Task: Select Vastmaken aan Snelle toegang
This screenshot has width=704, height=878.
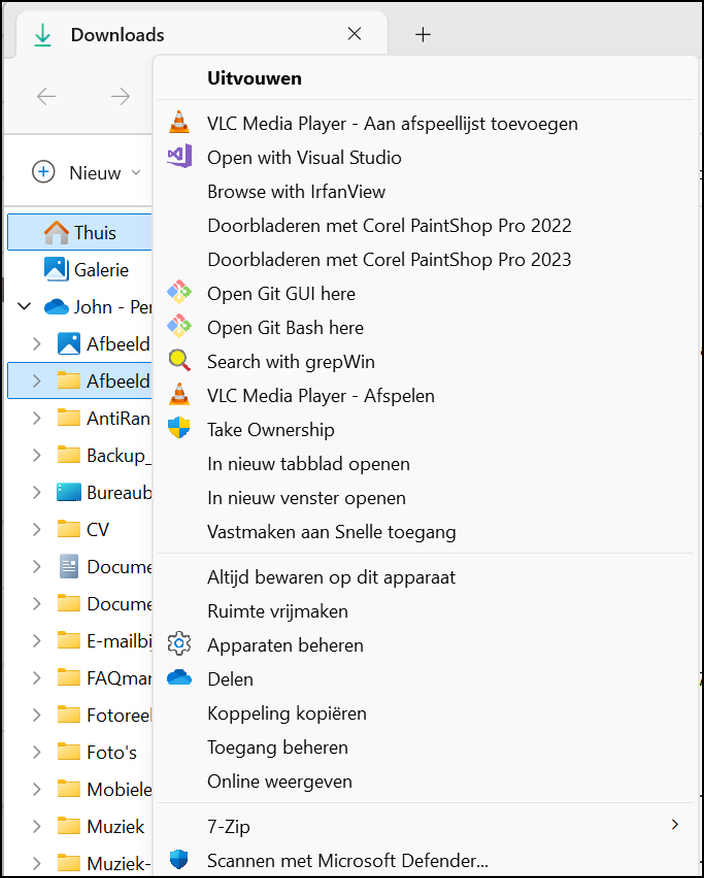Action: pos(426,532)
